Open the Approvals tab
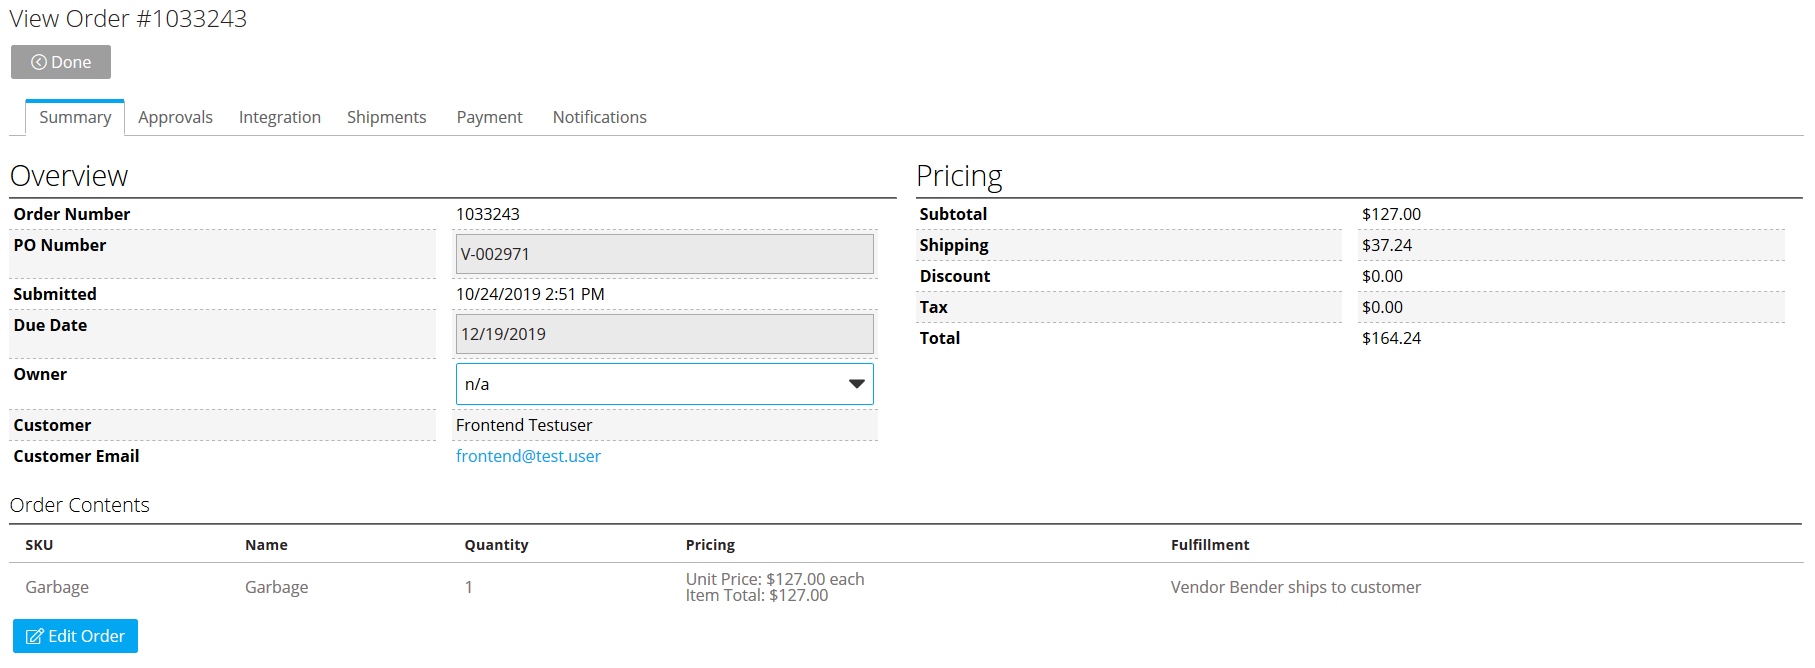Viewport: 1815px width, 668px height. tap(175, 117)
